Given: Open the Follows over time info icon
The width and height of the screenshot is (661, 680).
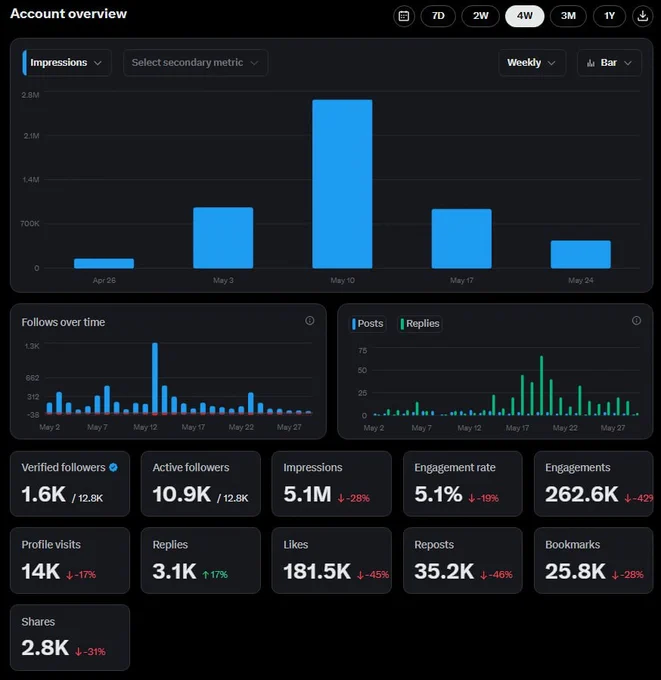Looking at the screenshot, I should pos(309,320).
